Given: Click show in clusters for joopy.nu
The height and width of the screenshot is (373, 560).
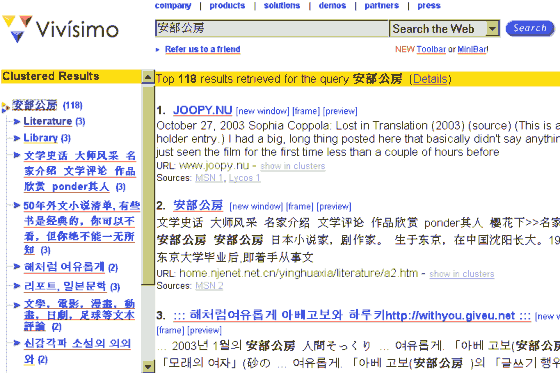Looking at the screenshot, I should pyautogui.click(x=293, y=166).
